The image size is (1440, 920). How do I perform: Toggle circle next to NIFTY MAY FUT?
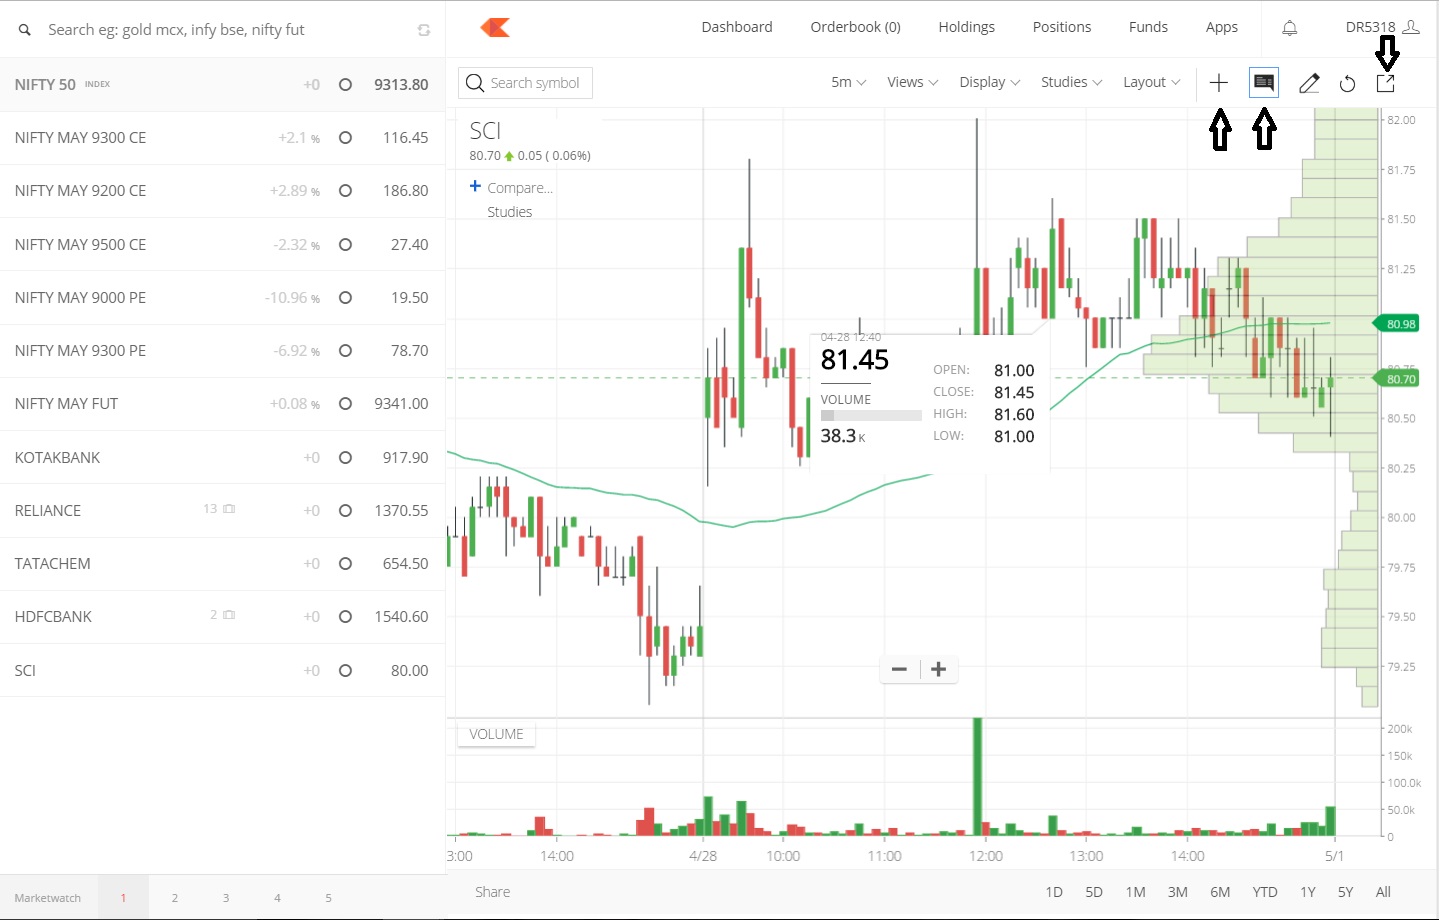click(x=345, y=404)
